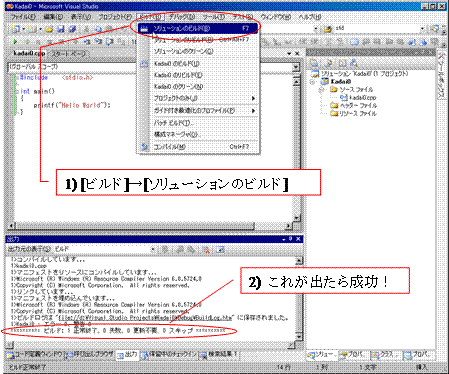The width and height of the screenshot is (449, 374).
Task: Switch to the スタートページ tab
Action: coord(68,53)
